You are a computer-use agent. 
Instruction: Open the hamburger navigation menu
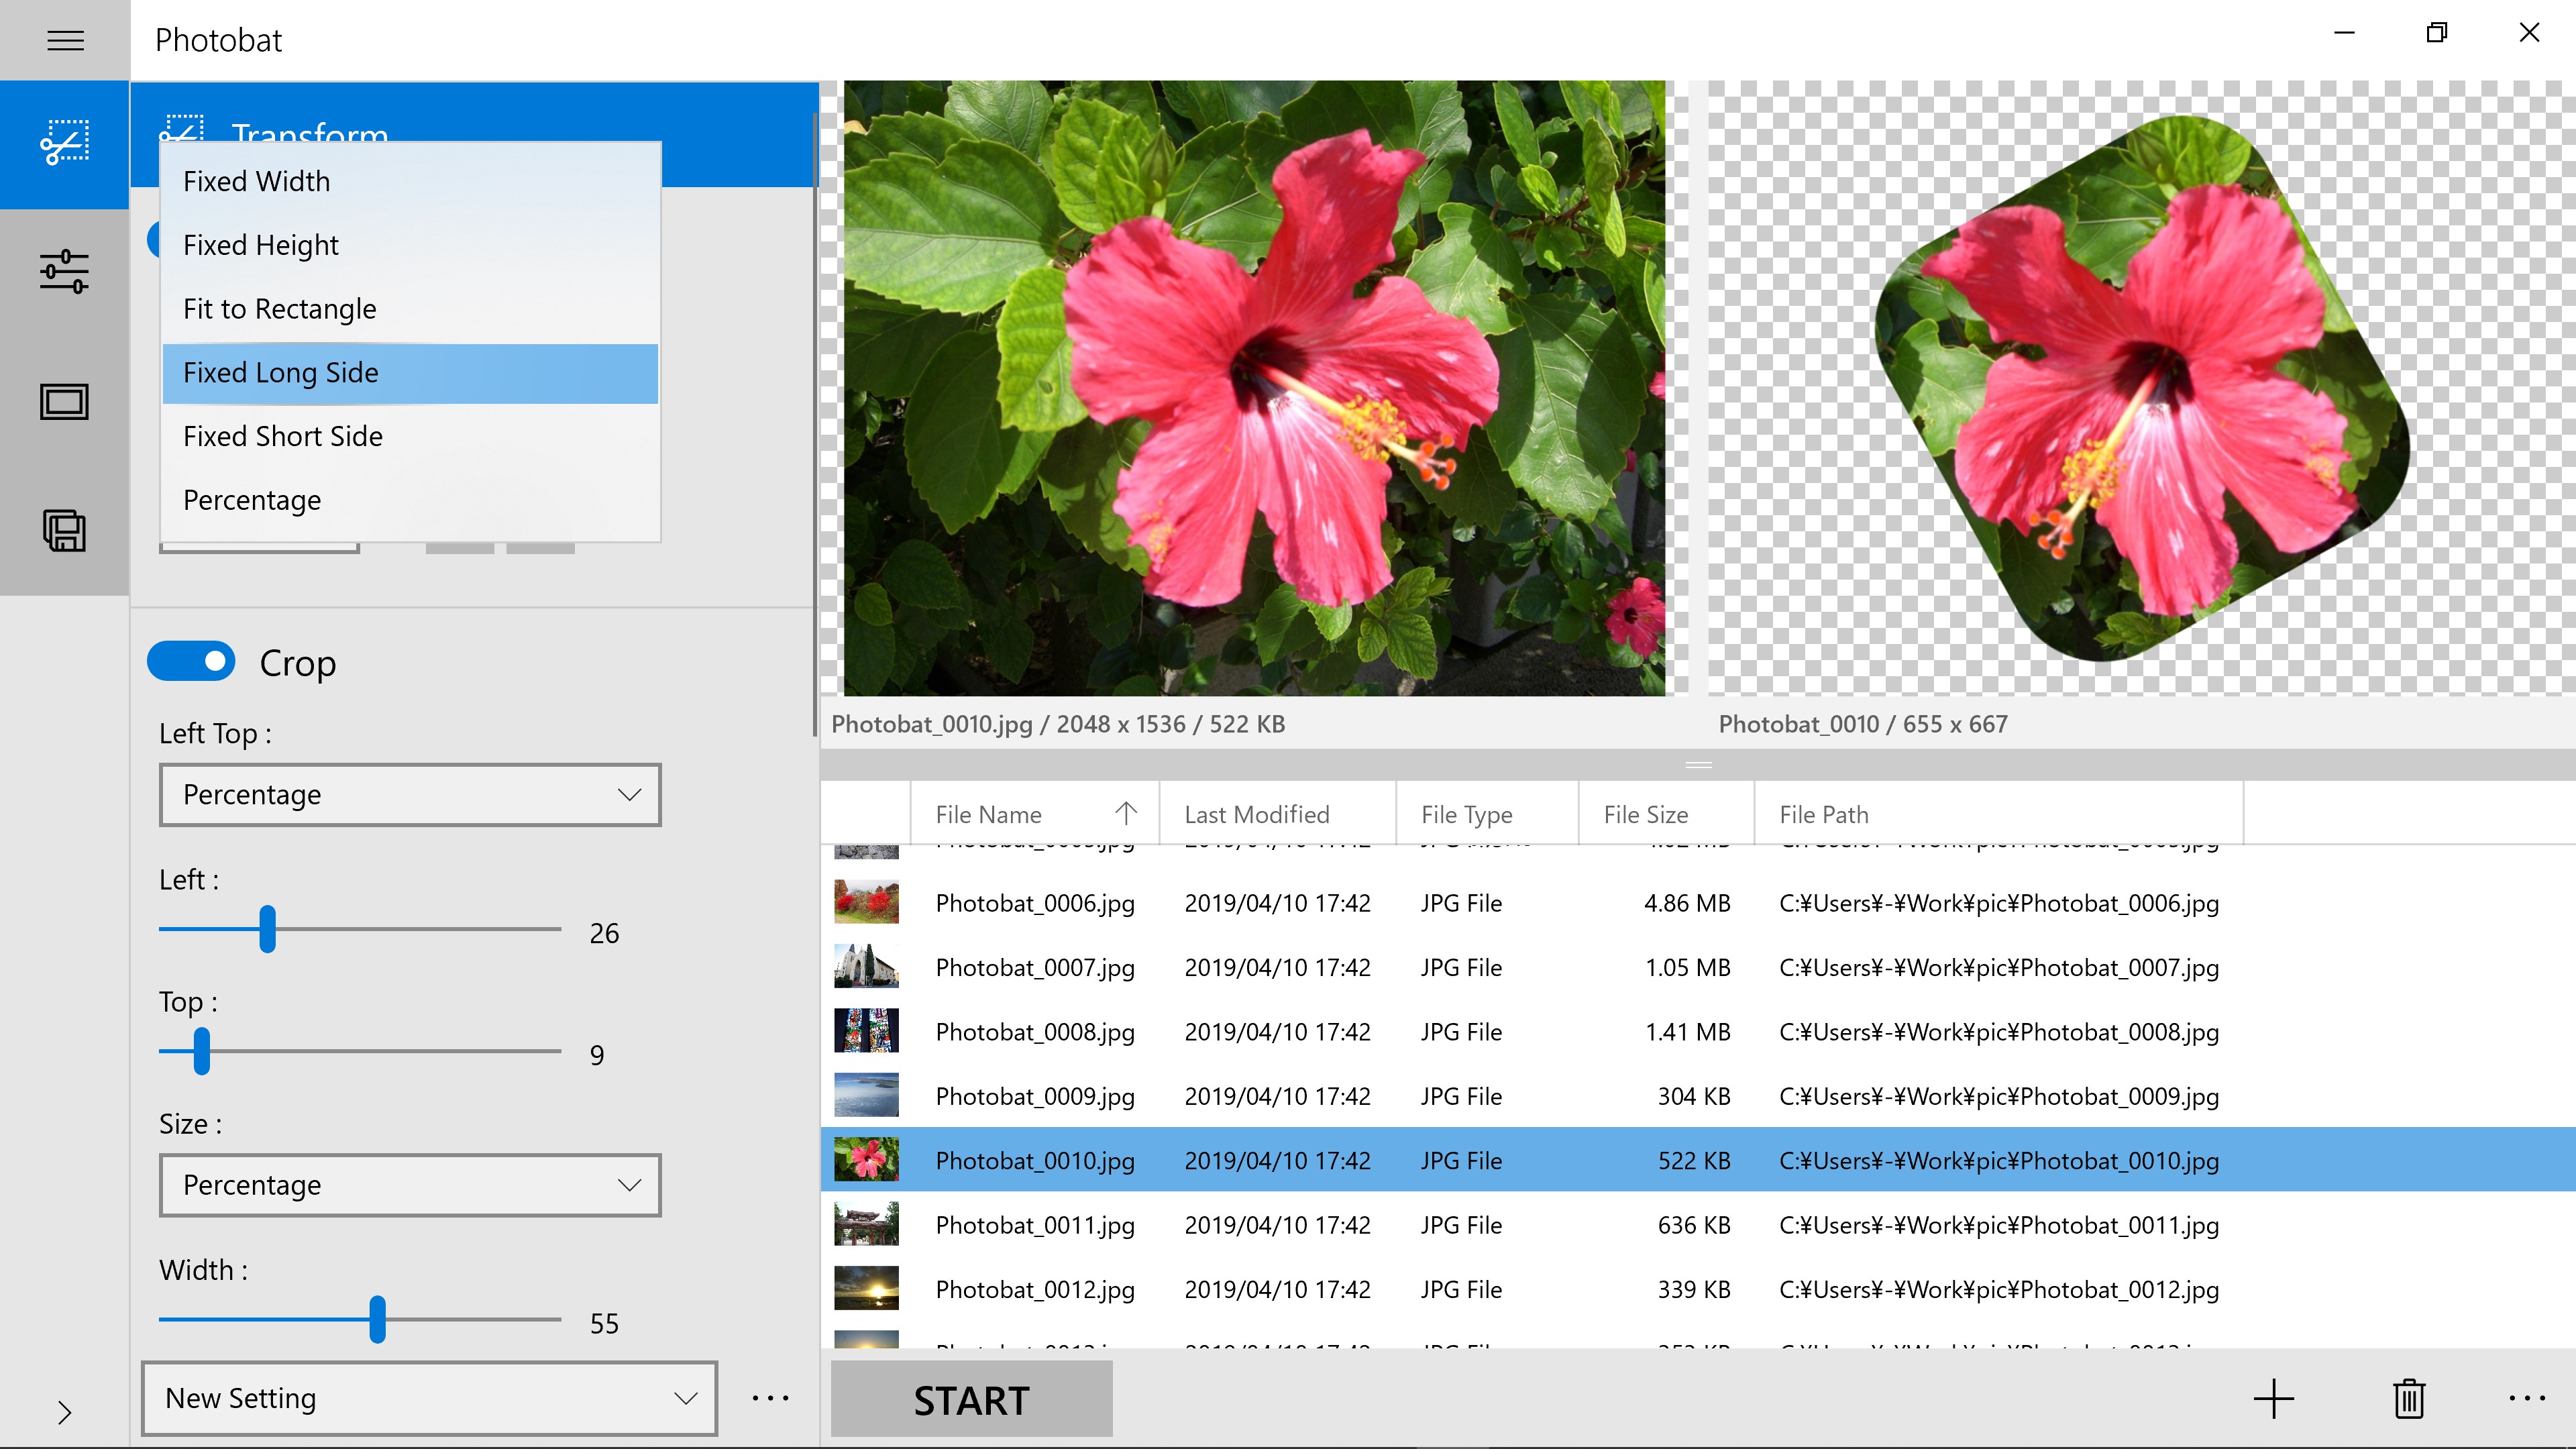tap(65, 40)
